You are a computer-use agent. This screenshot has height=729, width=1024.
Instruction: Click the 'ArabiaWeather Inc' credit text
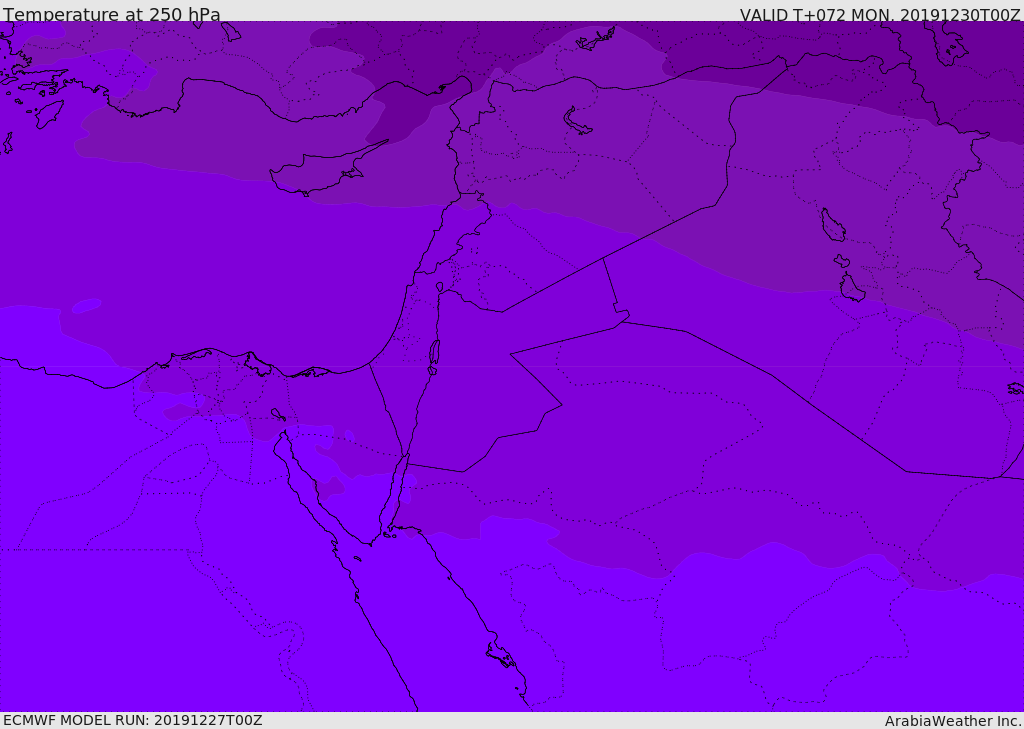952,721
